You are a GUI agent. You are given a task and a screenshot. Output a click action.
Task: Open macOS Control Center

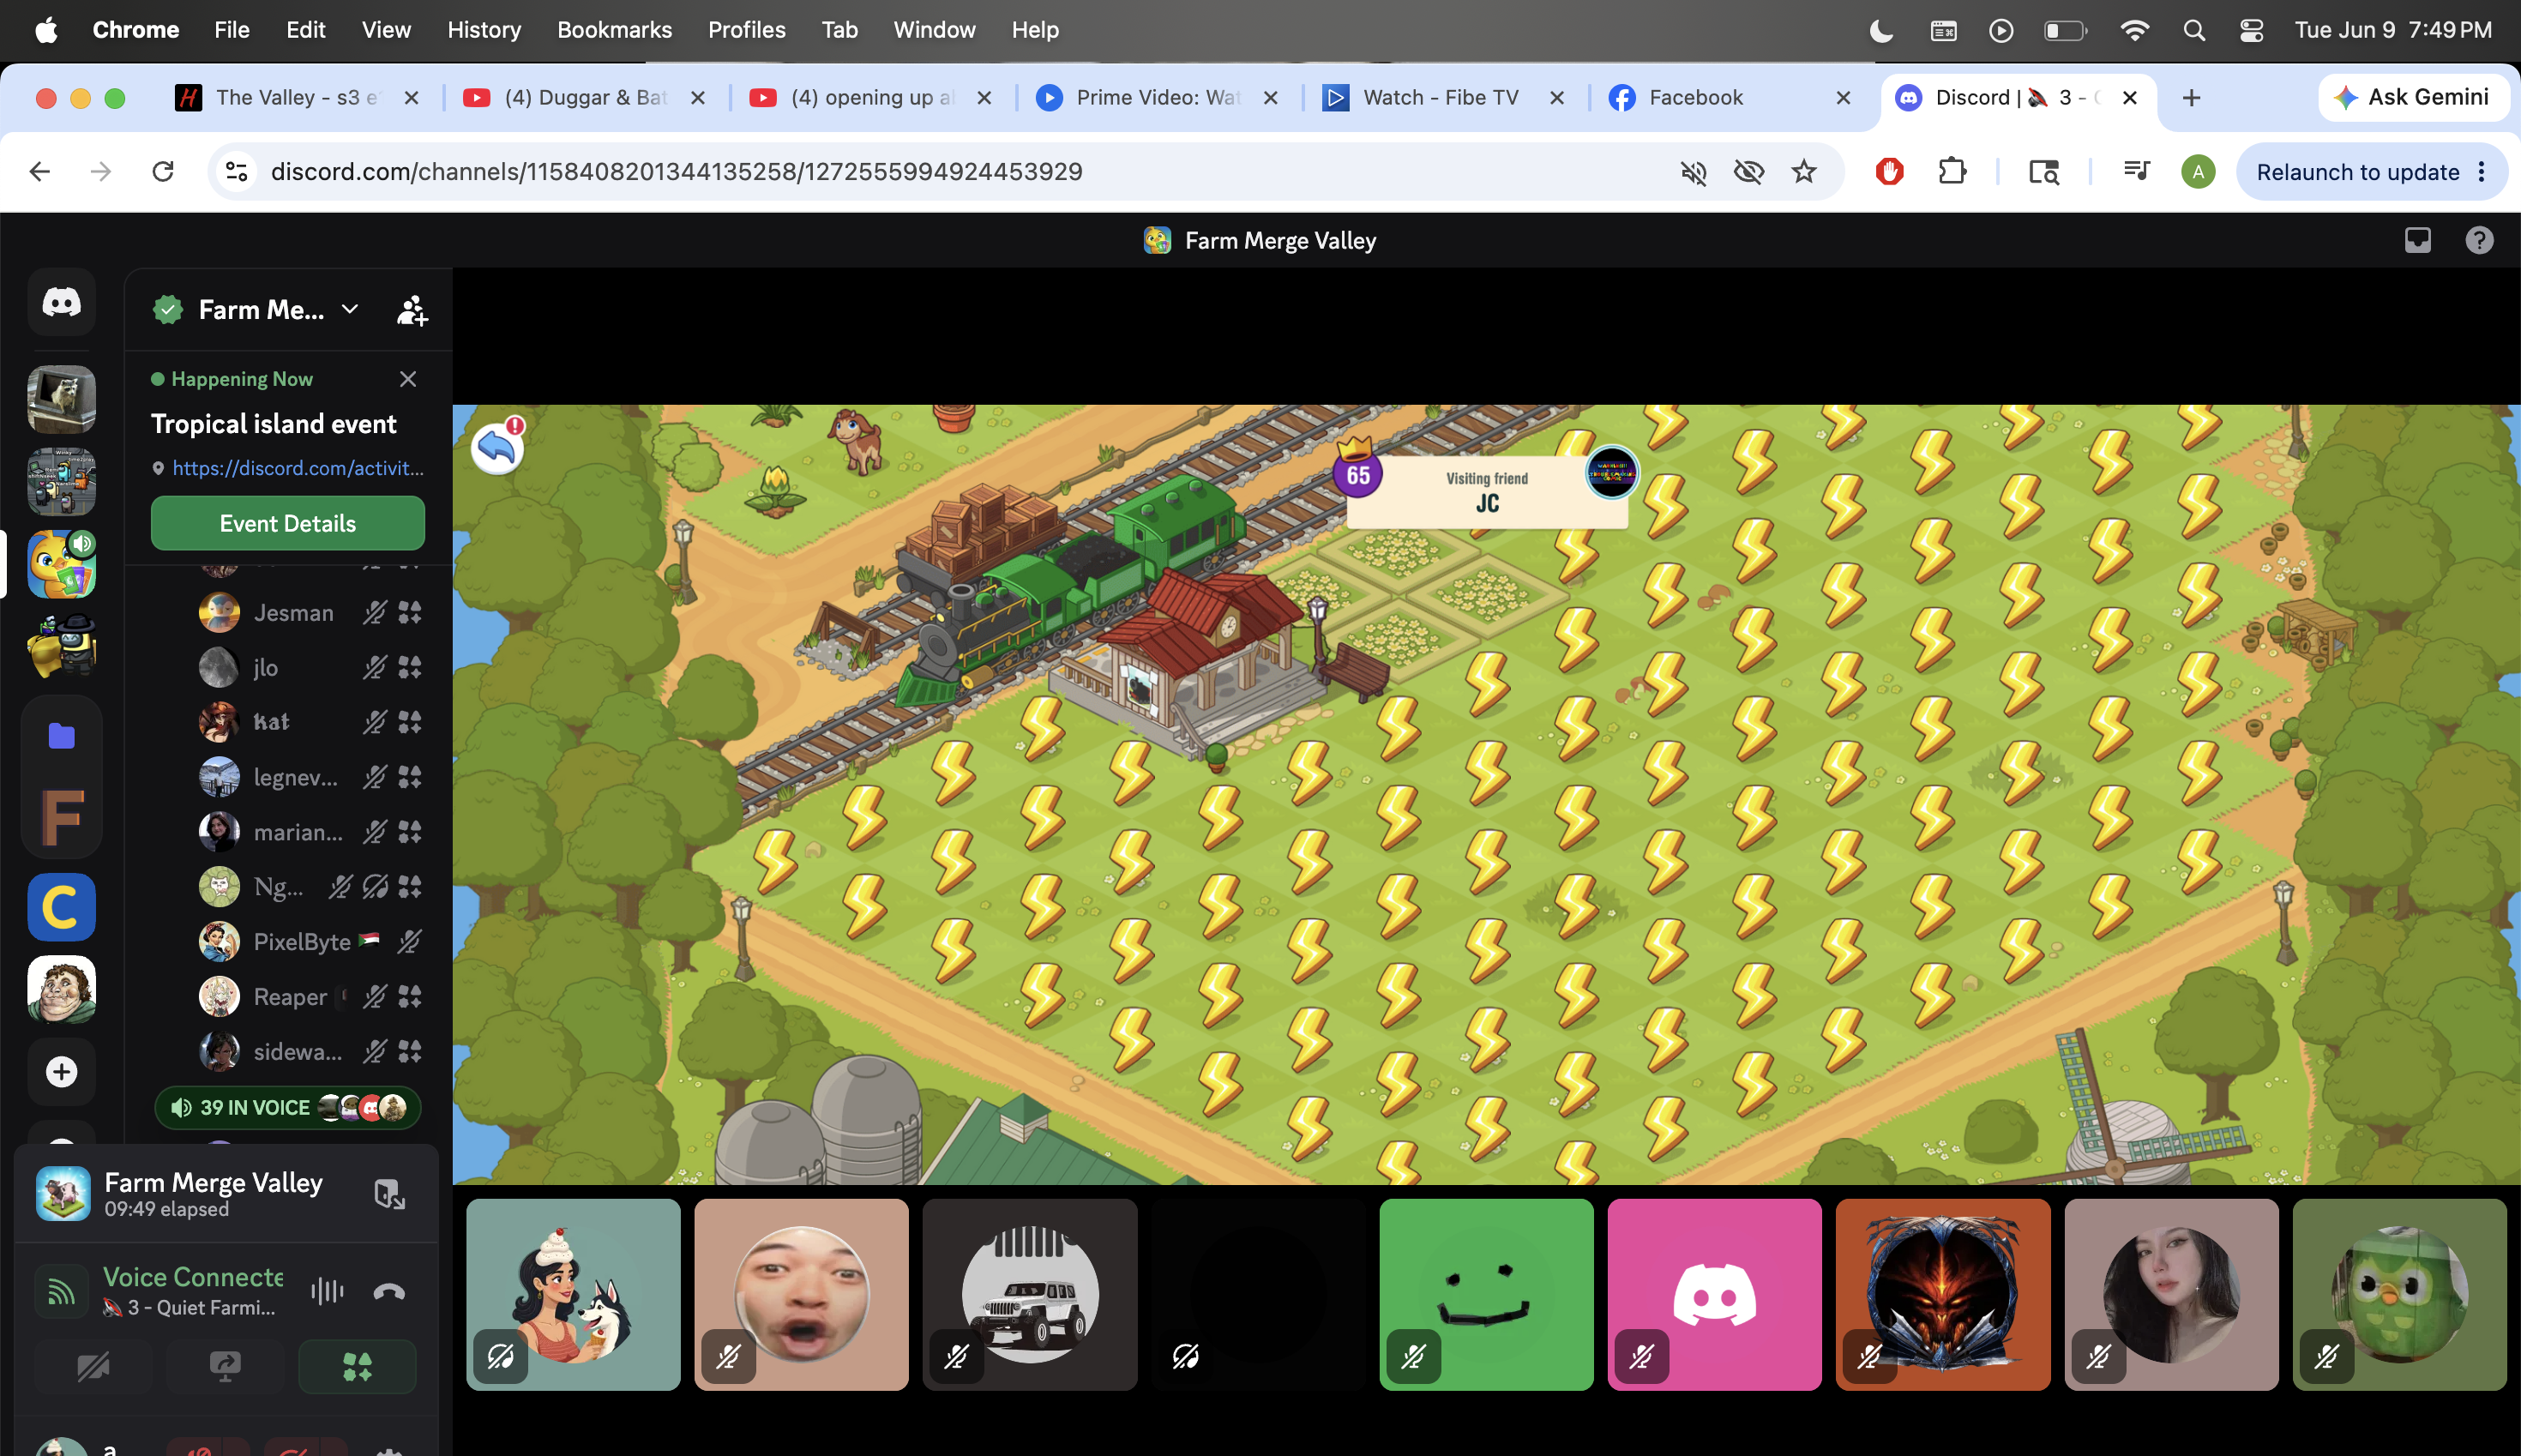2250,30
